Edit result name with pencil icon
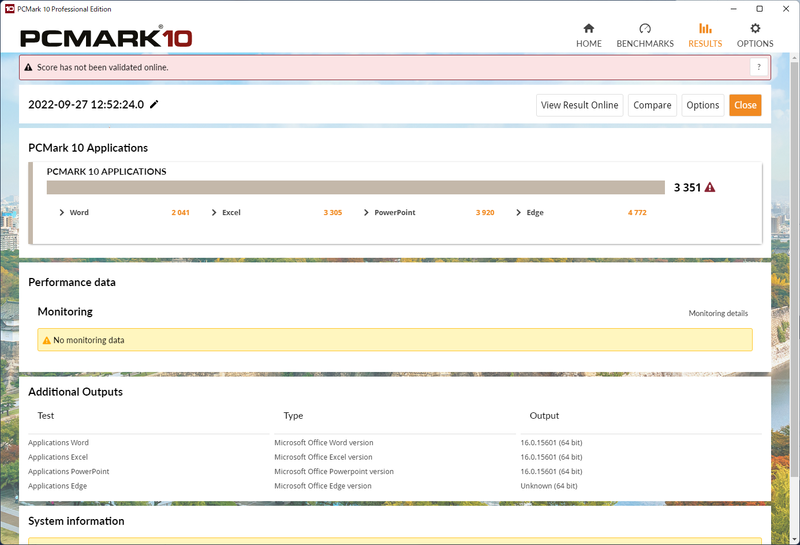The height and width of the screenshot is (545, 800). tap(154, 104)
